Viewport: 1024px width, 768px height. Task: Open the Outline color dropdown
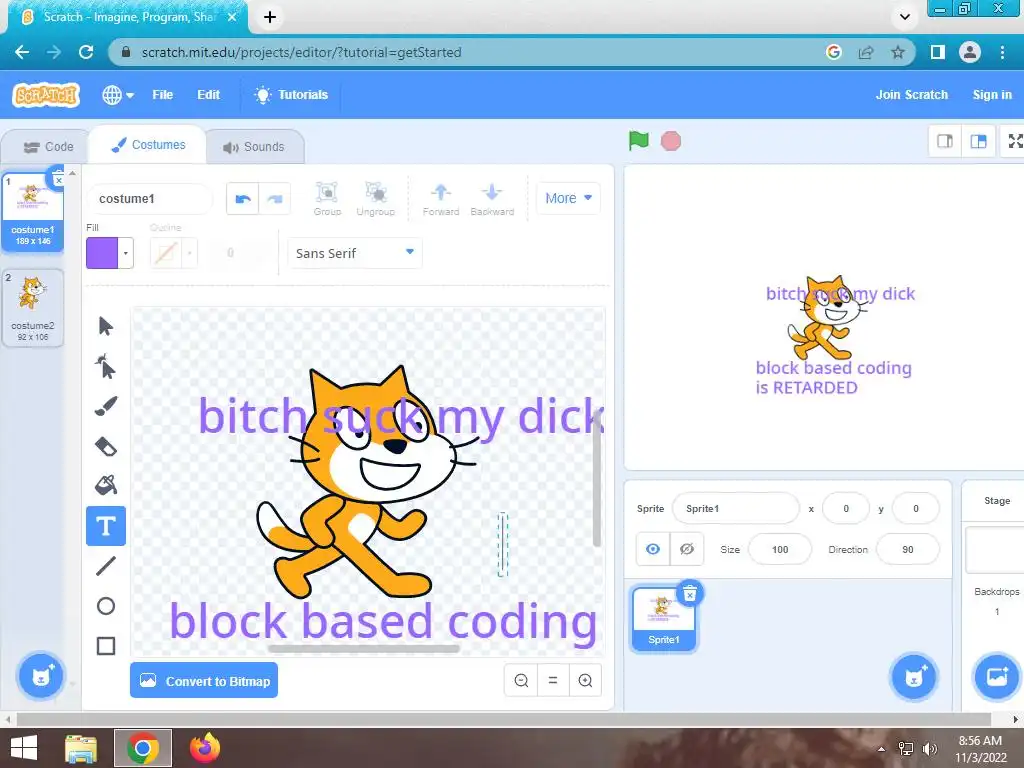[x=189, y=253]
